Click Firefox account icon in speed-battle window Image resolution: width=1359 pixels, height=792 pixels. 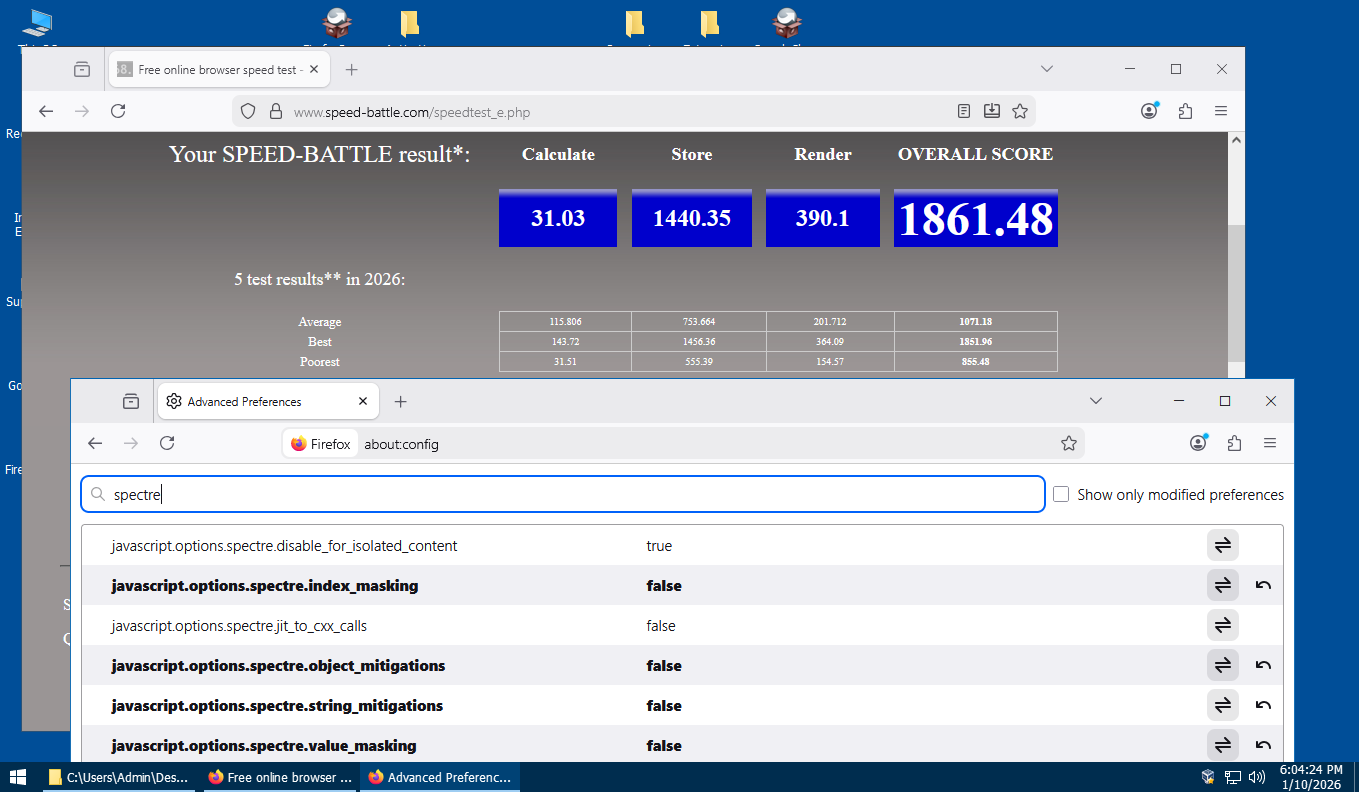tap(1149, 111)
